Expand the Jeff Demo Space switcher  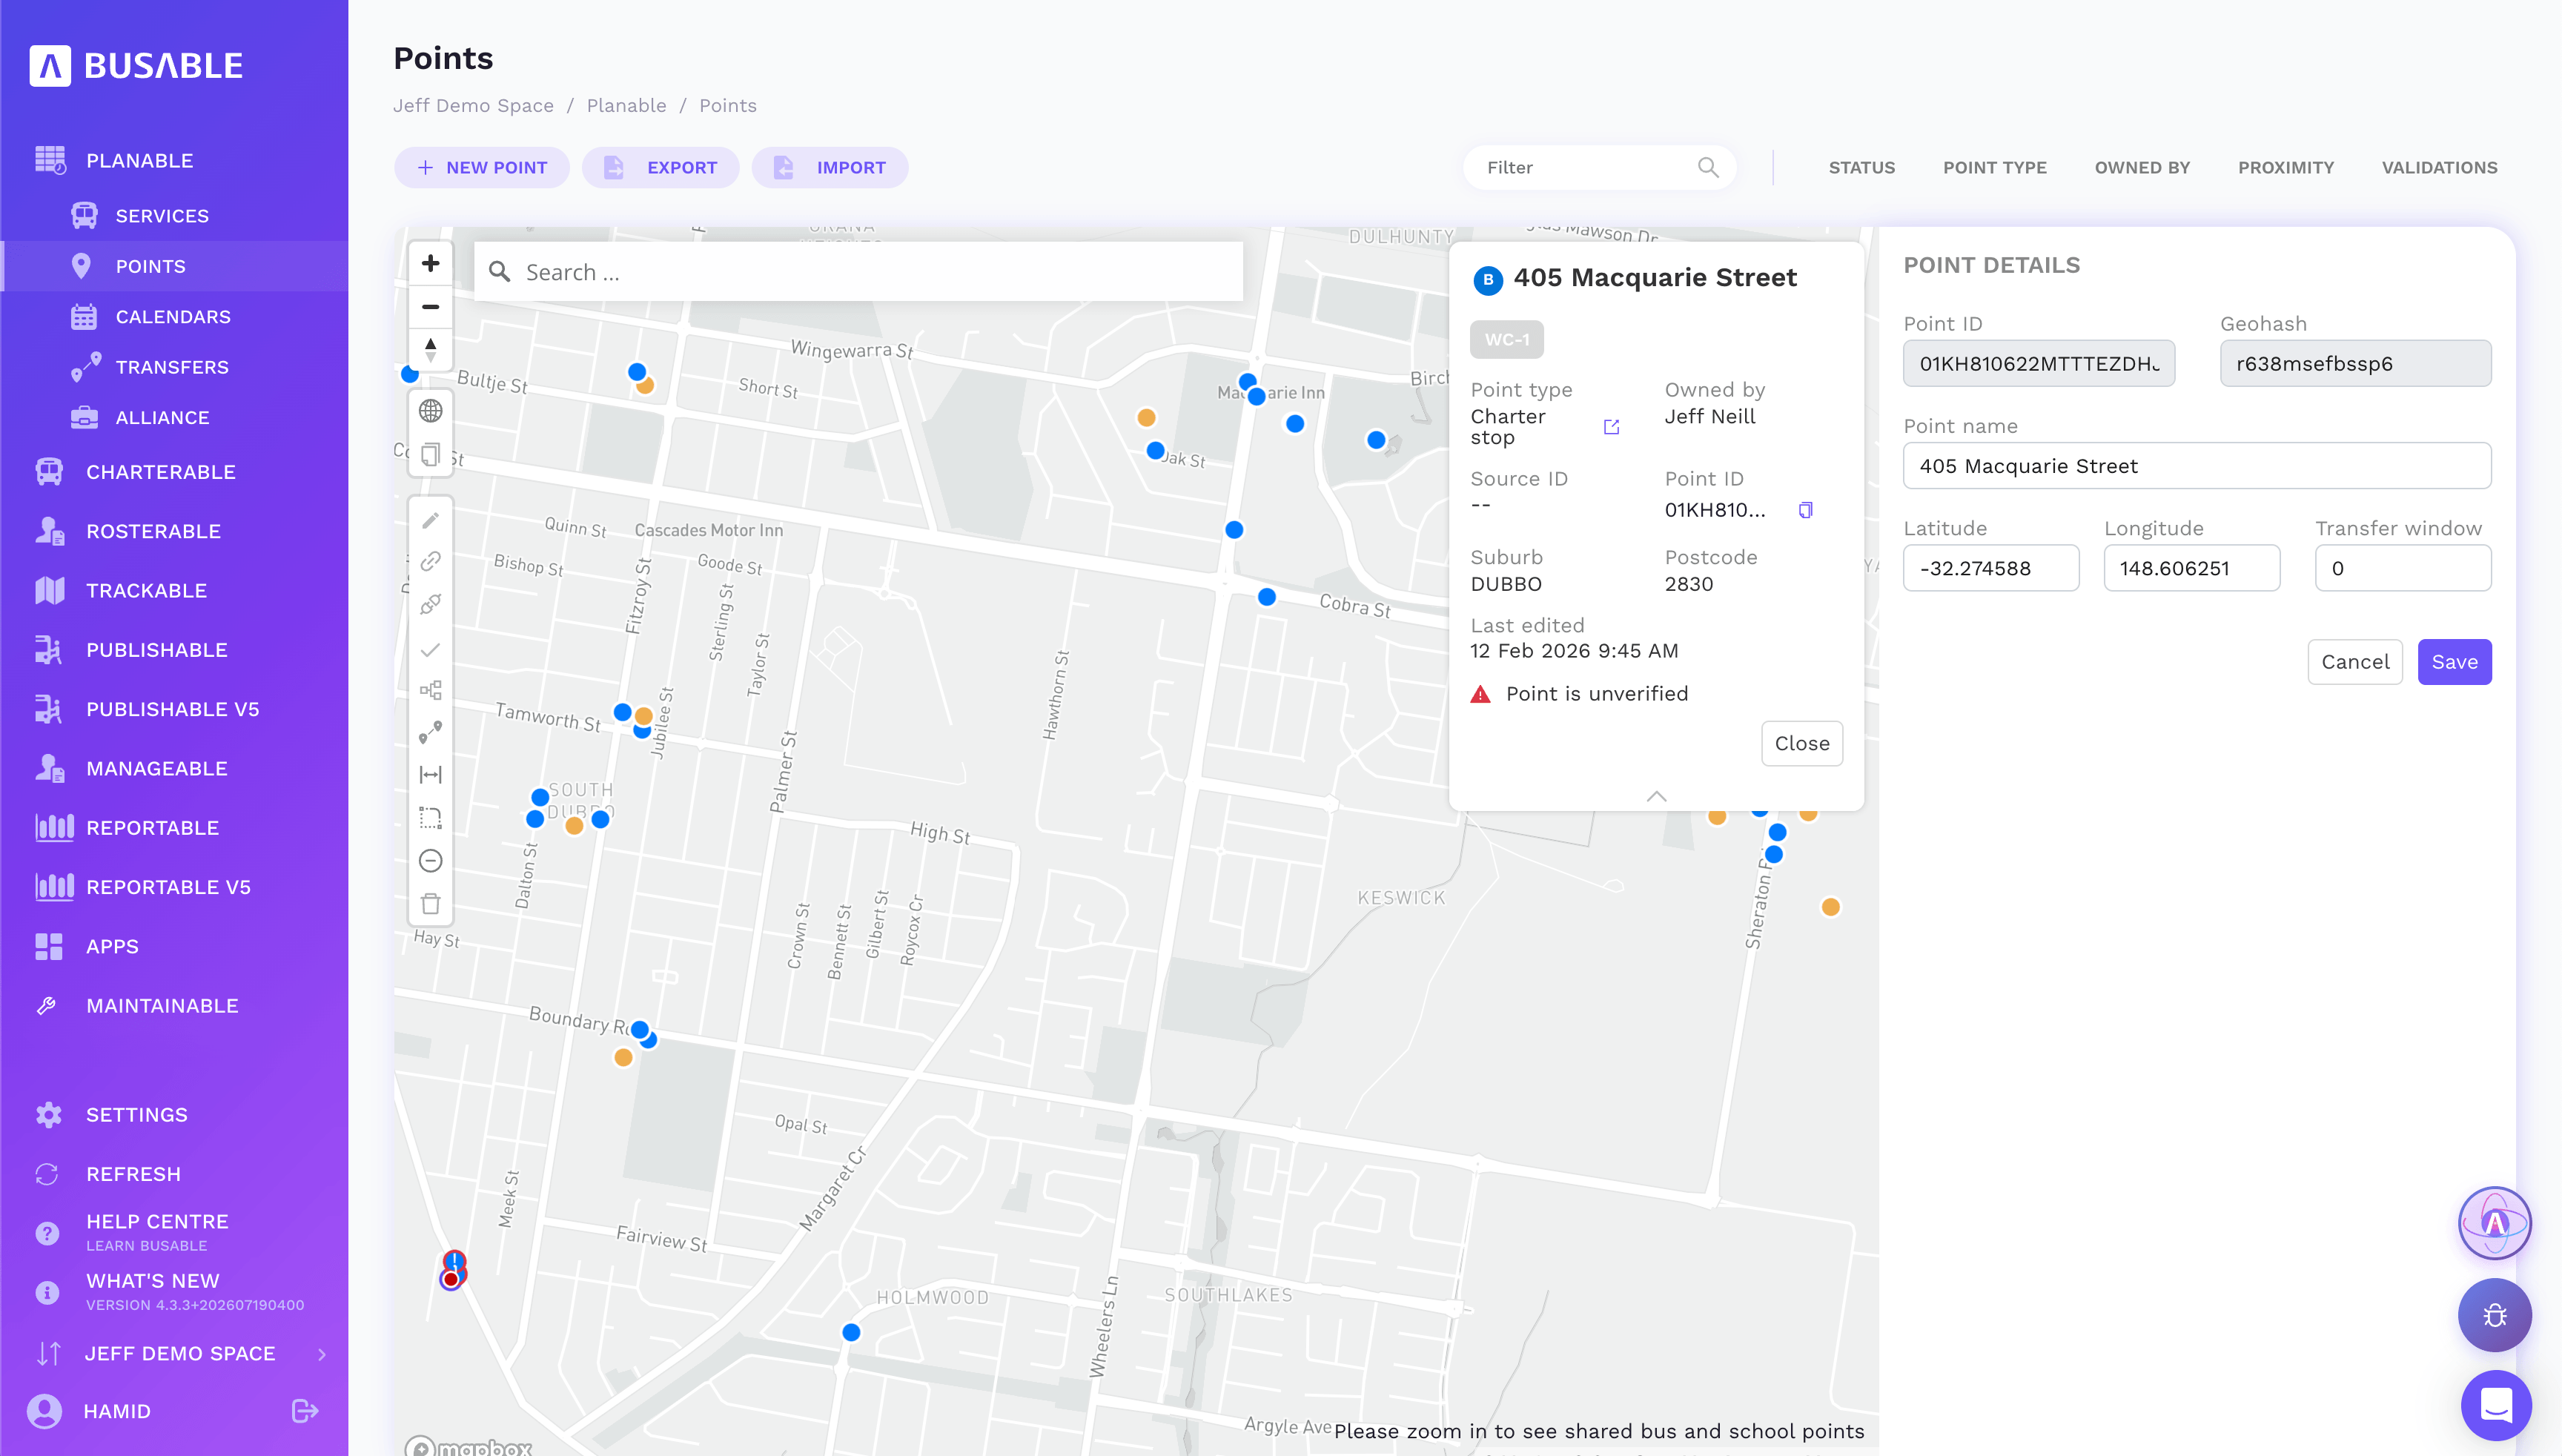[180, 1353]
